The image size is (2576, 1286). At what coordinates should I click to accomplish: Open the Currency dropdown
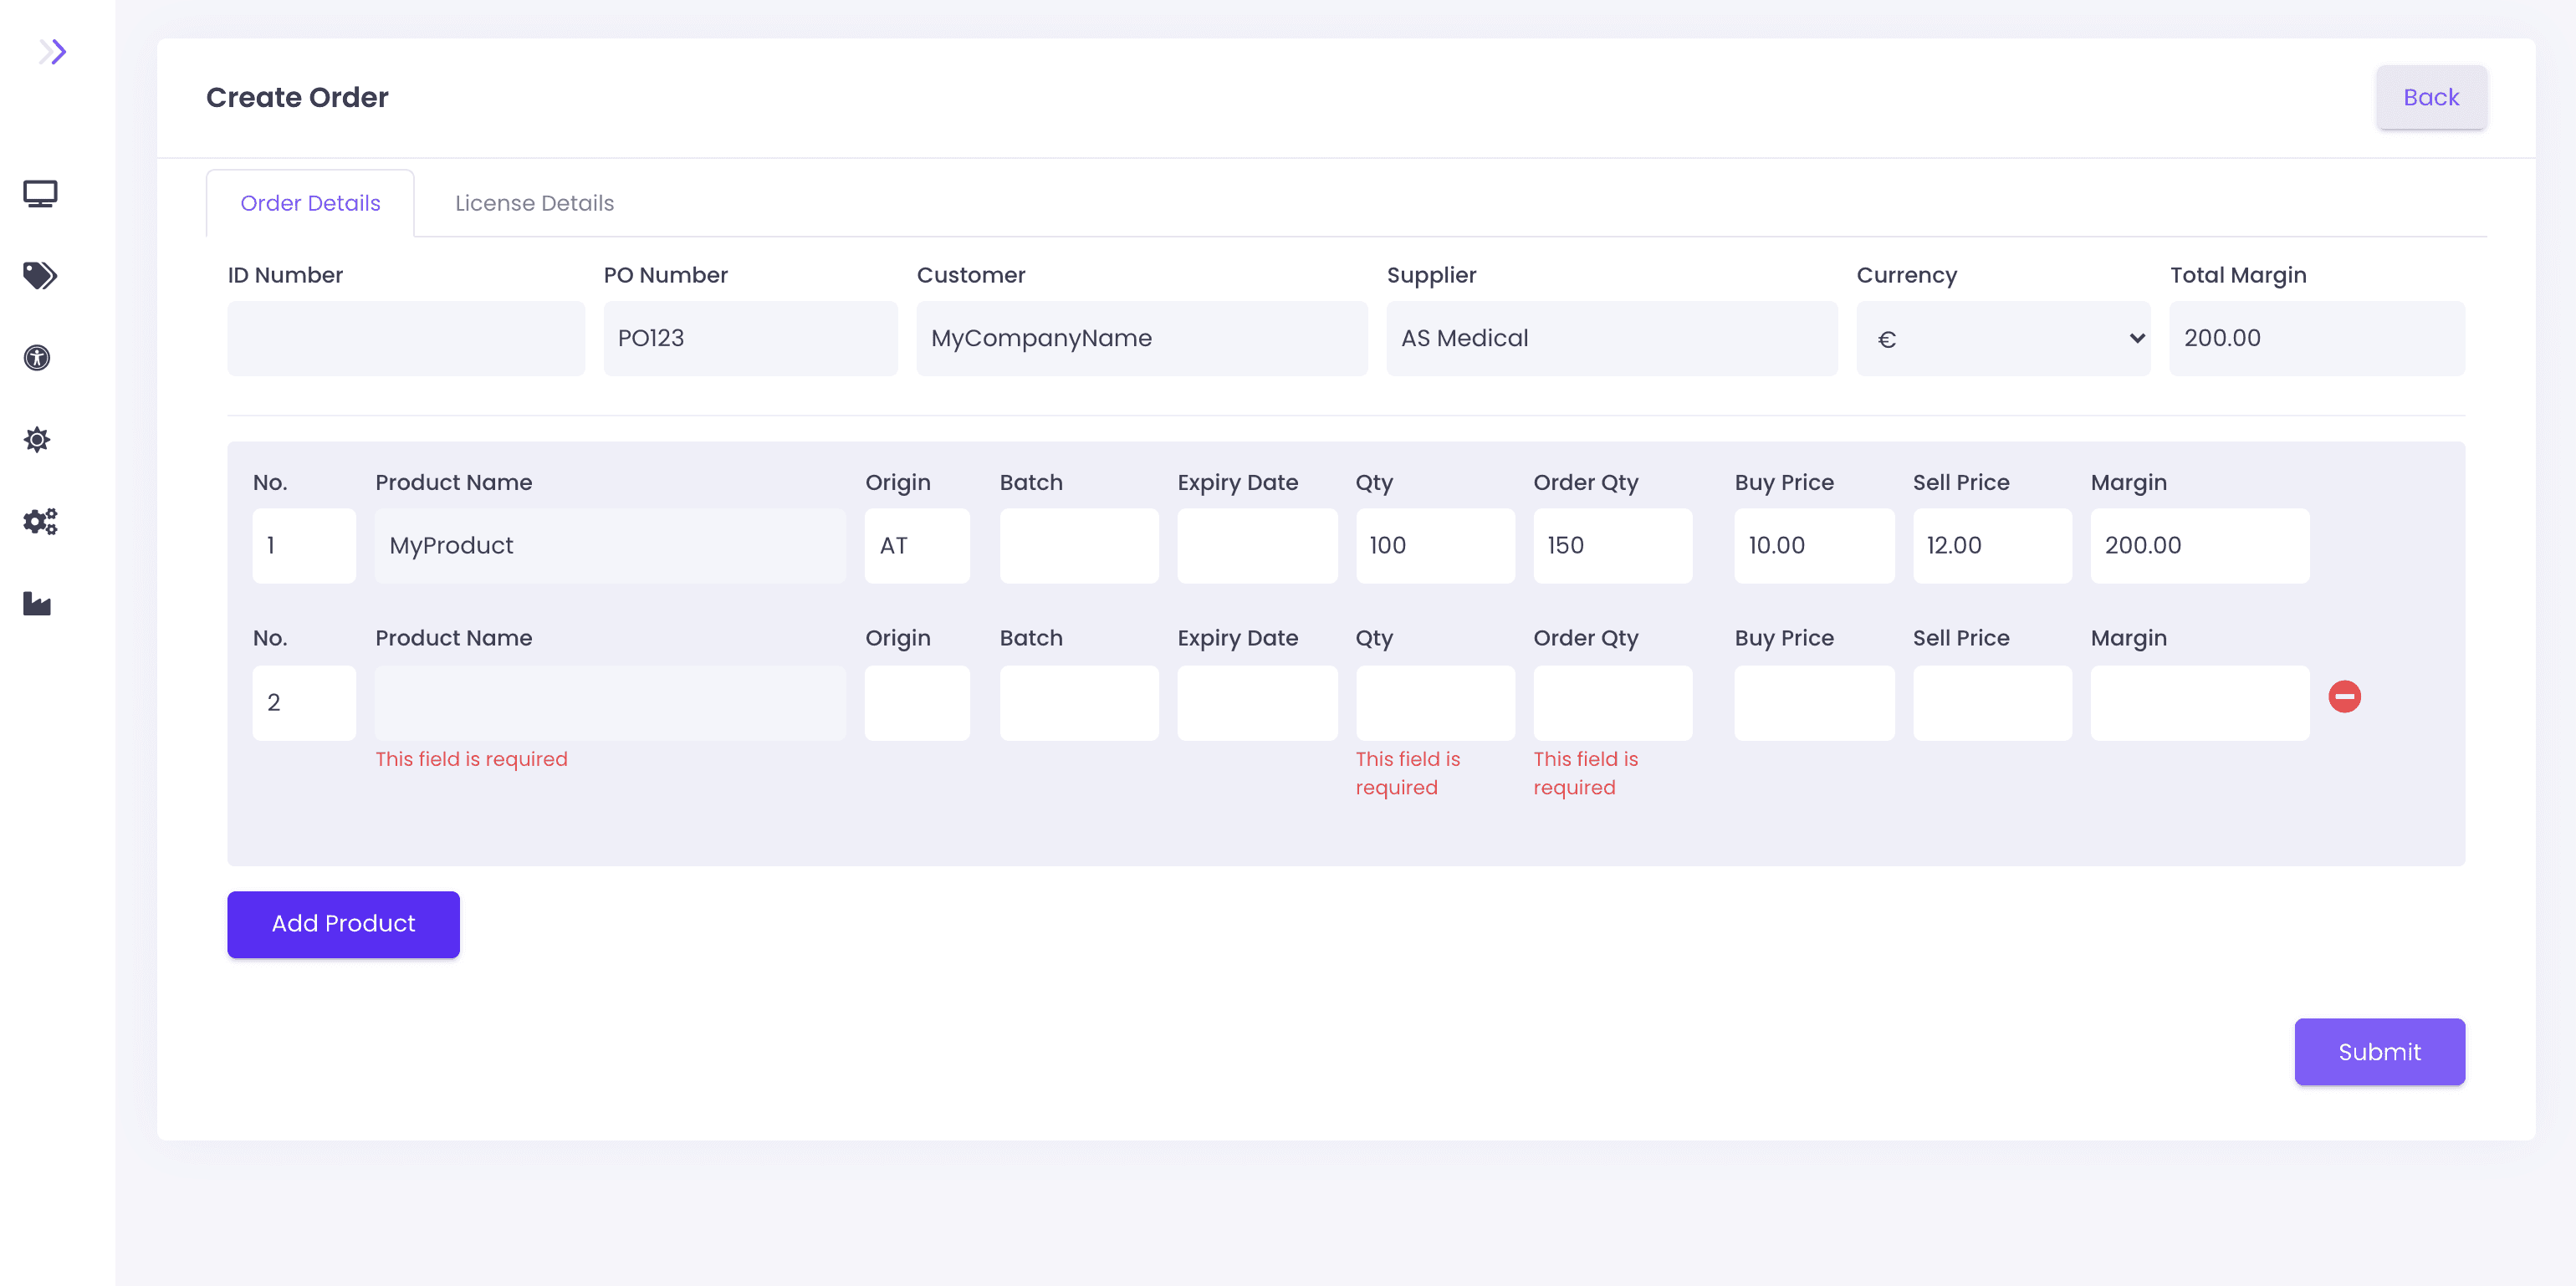2002,339
